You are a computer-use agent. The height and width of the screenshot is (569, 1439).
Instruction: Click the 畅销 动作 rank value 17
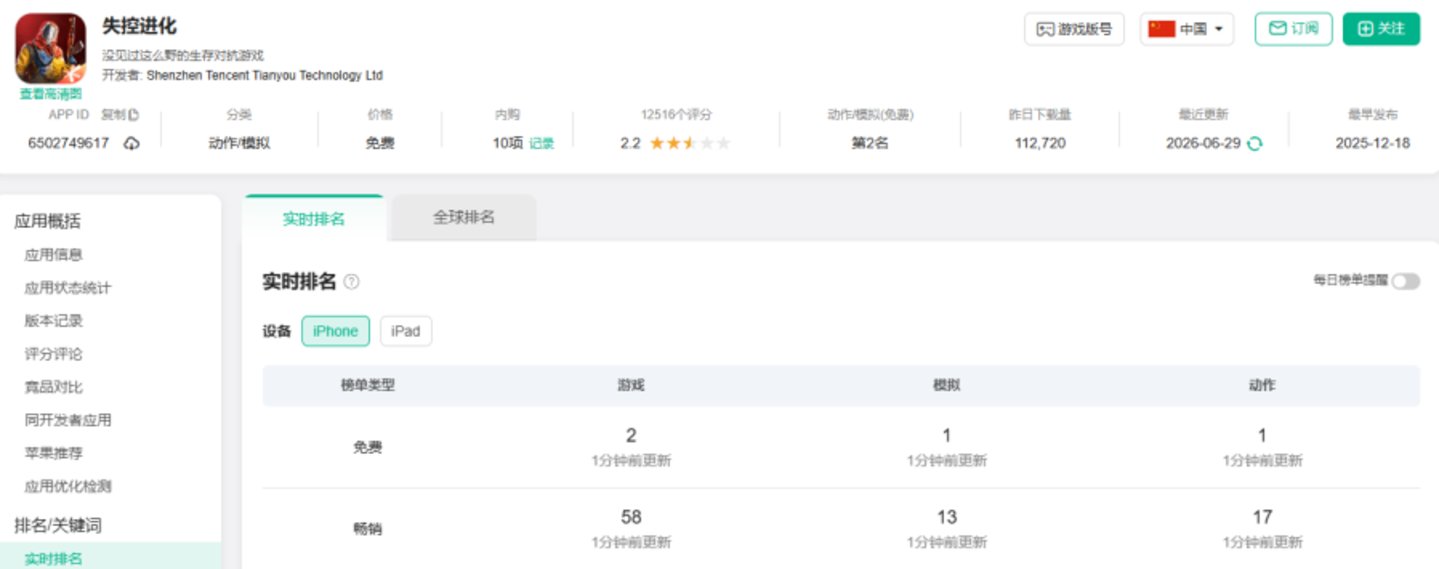[x=1262, y=517]
